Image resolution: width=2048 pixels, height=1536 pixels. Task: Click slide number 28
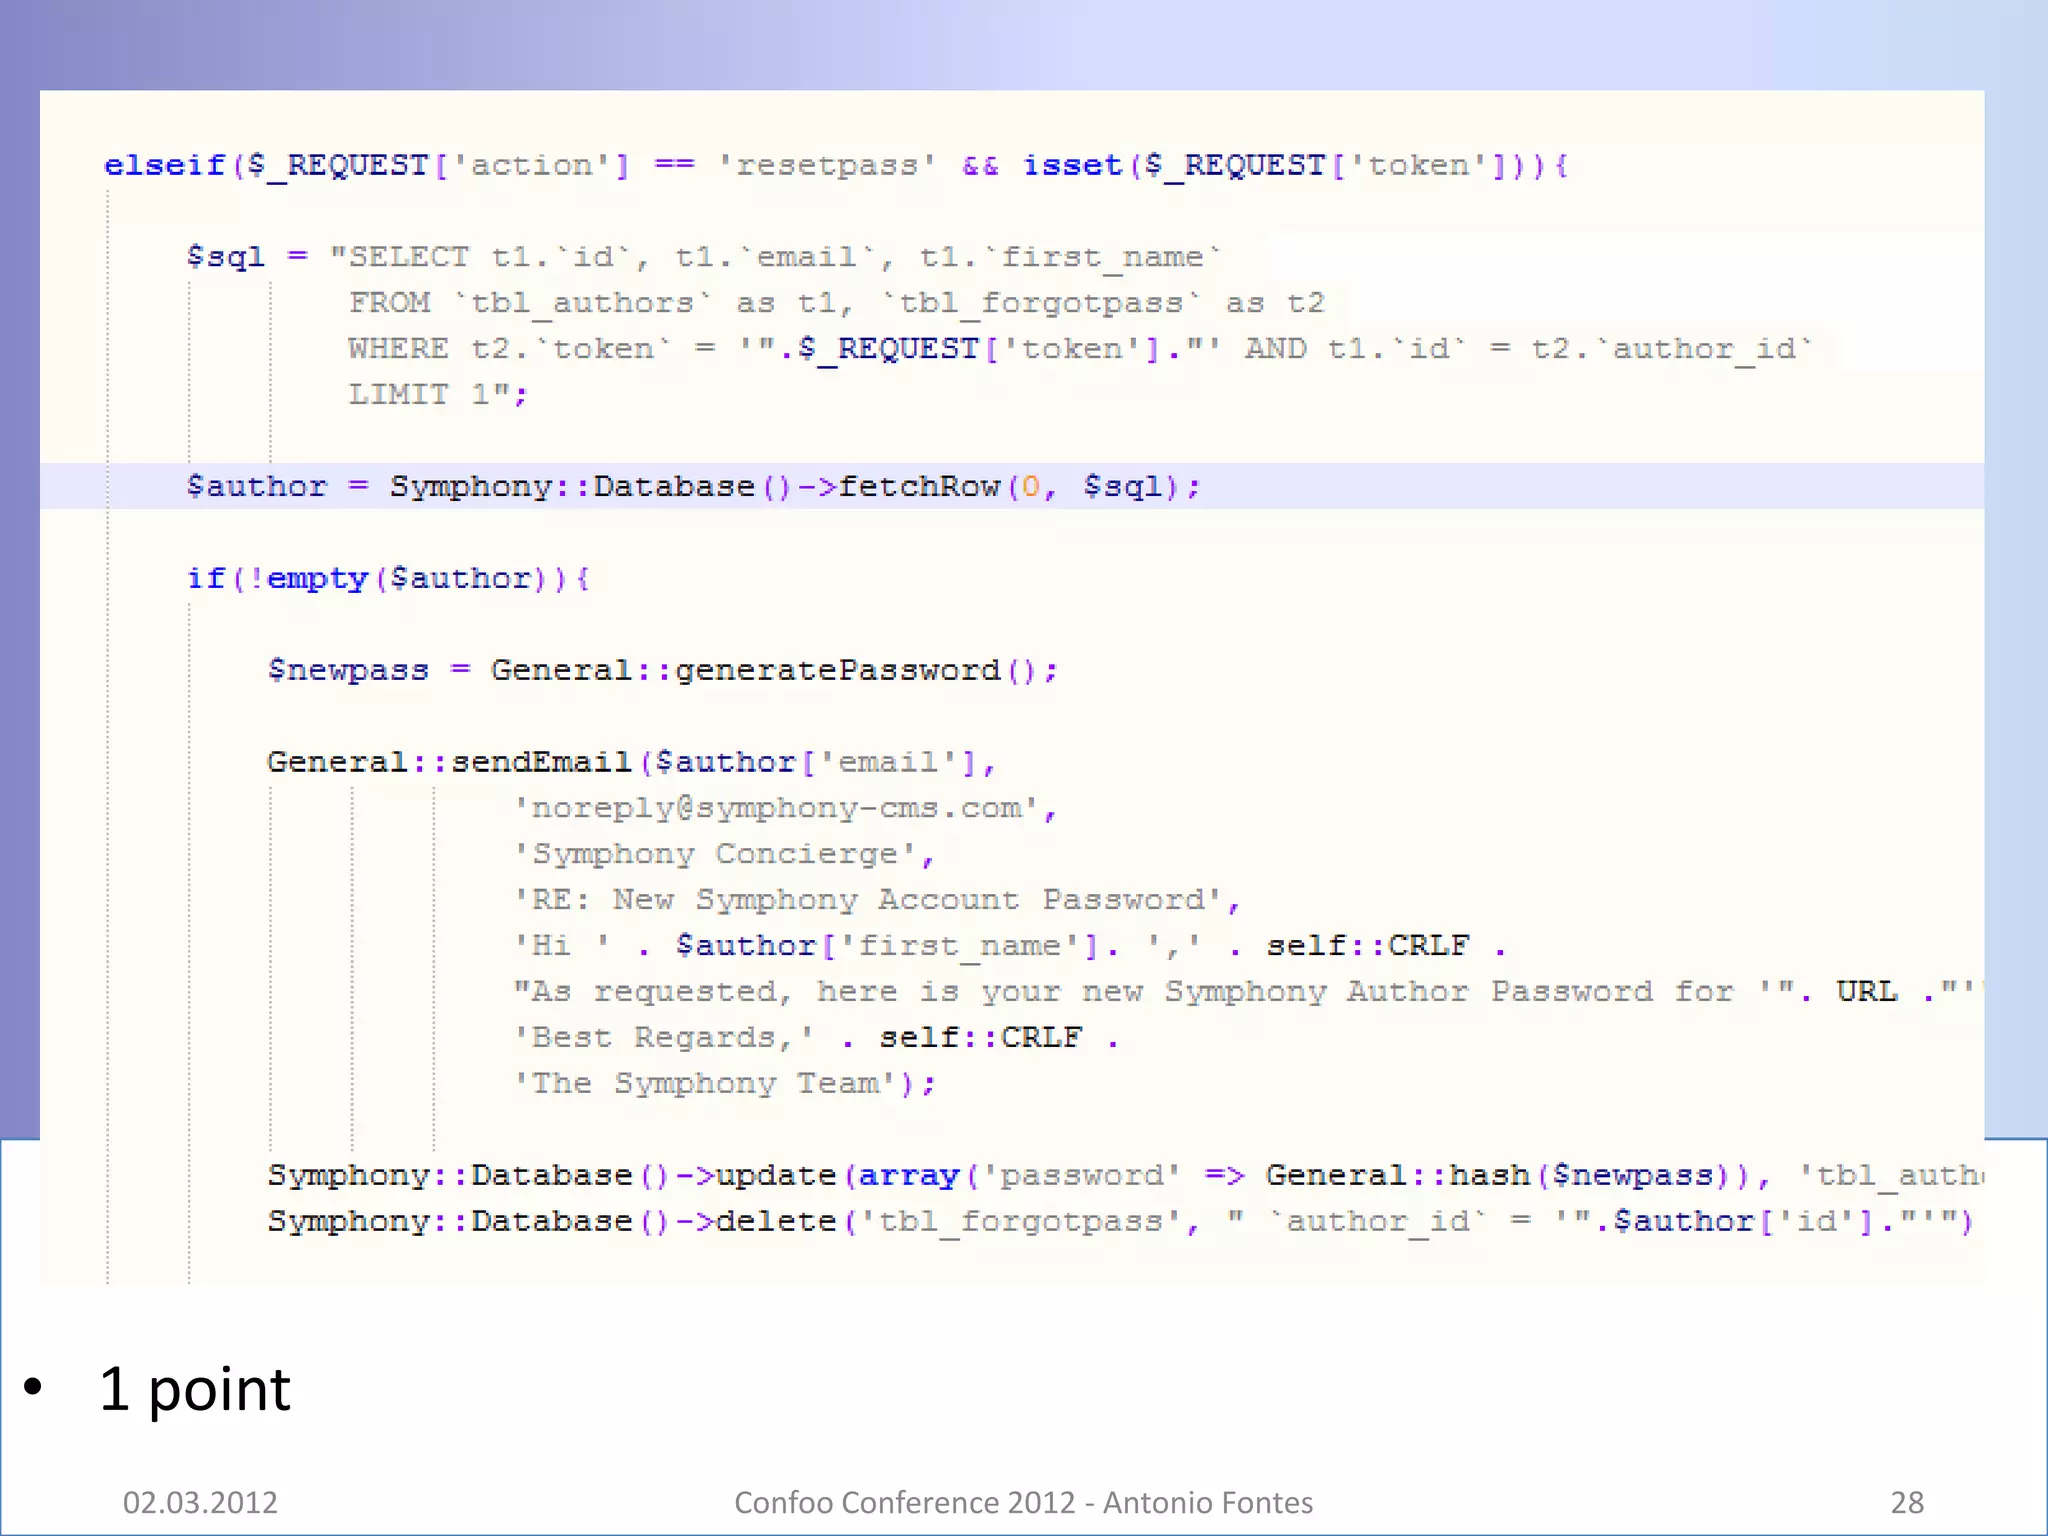click(x=1906, y=1502)
